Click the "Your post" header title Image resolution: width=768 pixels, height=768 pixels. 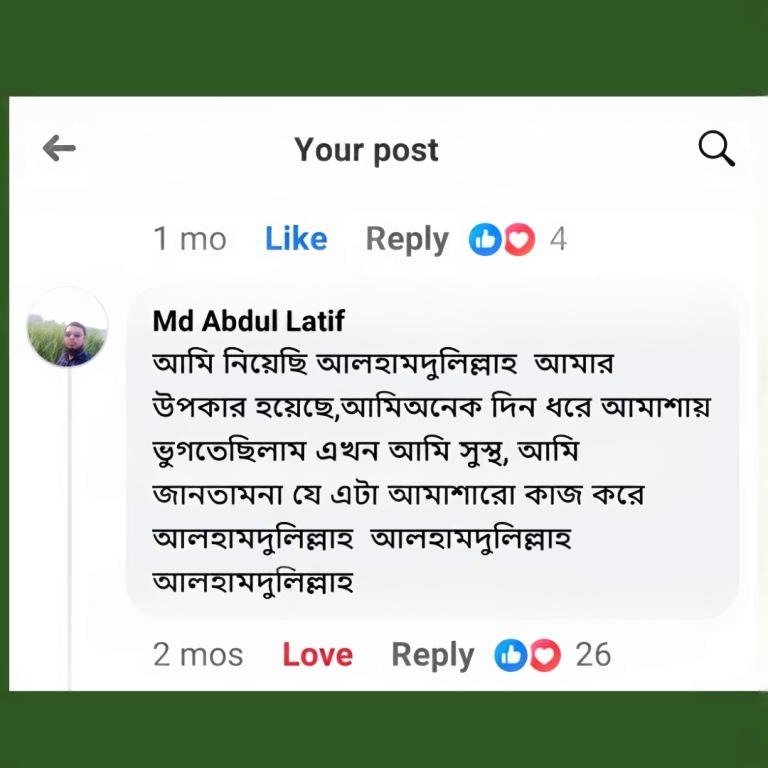tap(366, 150)
